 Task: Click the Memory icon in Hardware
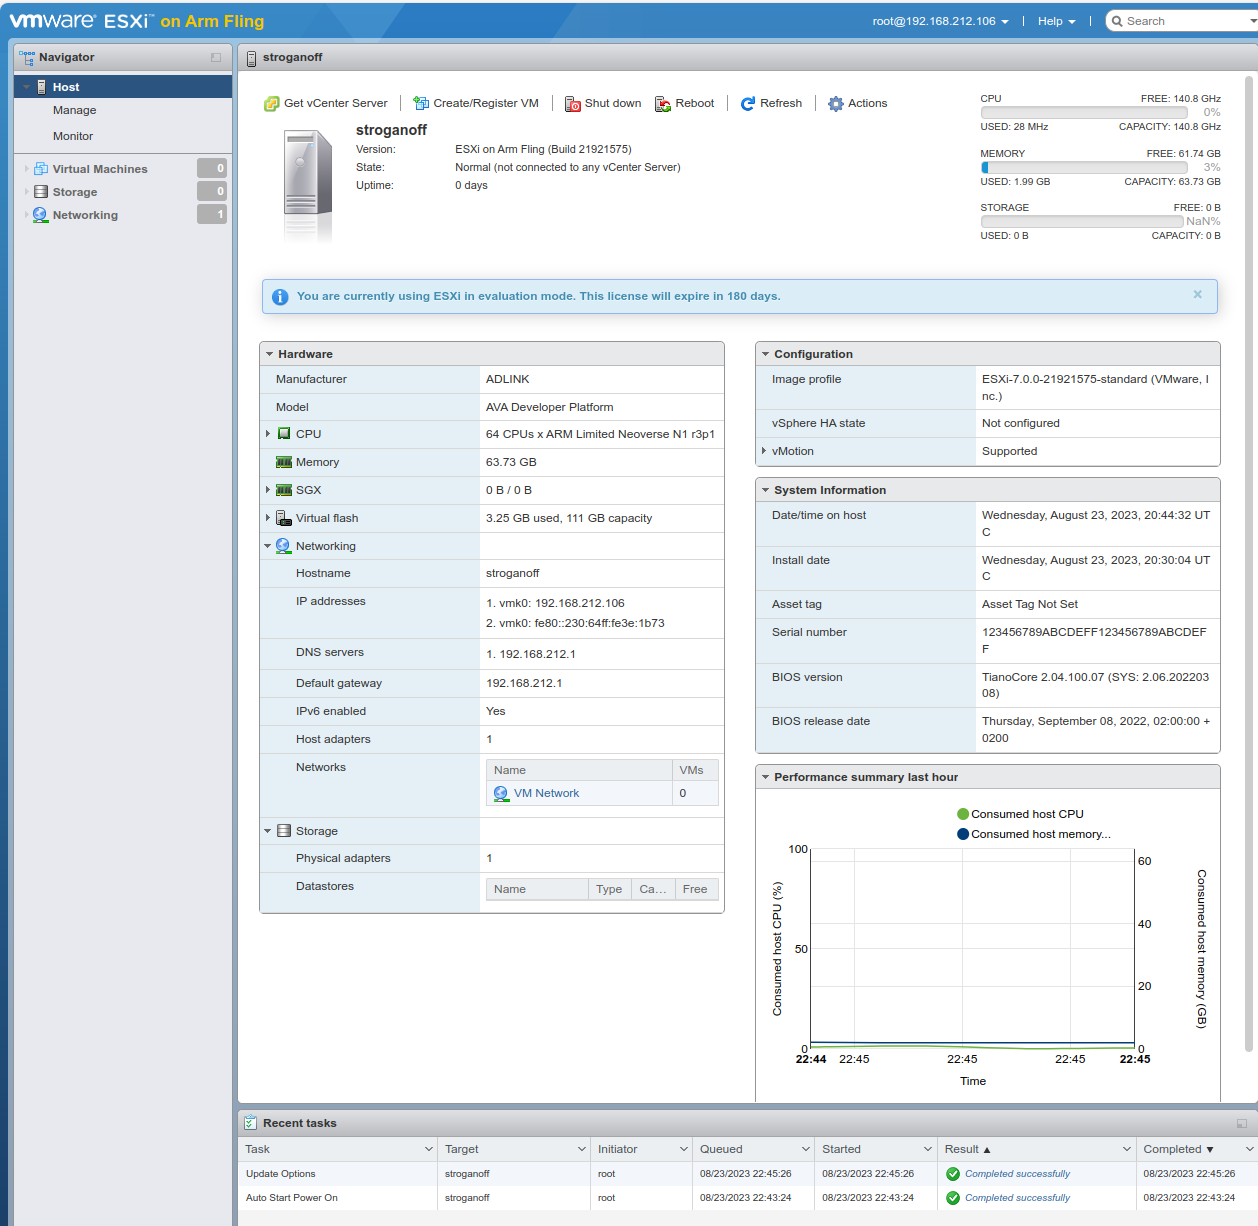point(284,463)
